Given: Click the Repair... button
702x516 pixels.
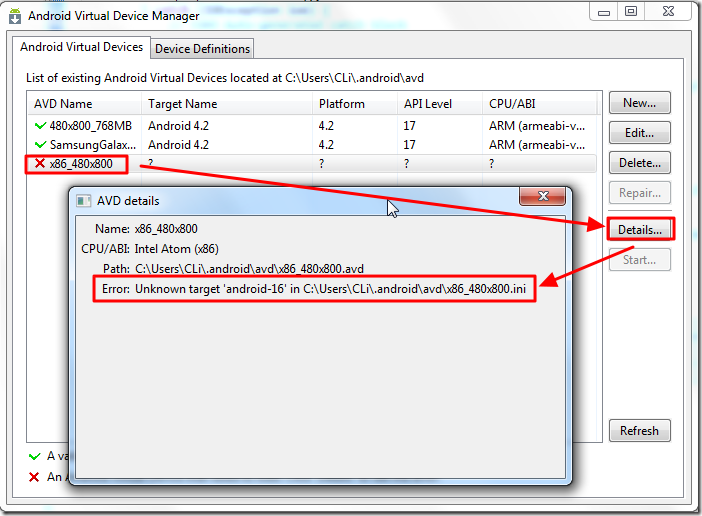Looking at the screenshot, I should 639,193.
